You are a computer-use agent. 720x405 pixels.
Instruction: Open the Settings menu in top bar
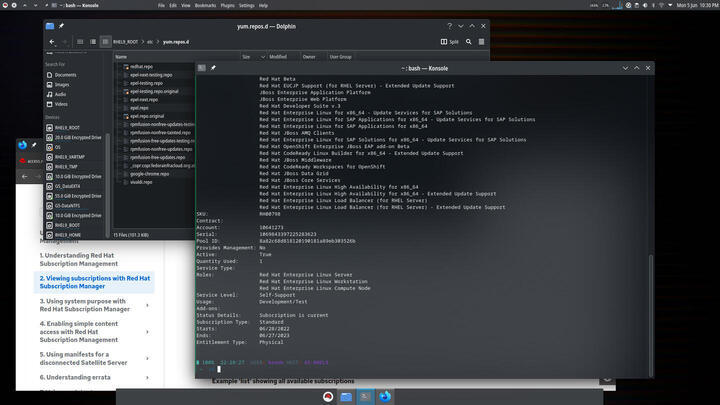pos(247,6)
